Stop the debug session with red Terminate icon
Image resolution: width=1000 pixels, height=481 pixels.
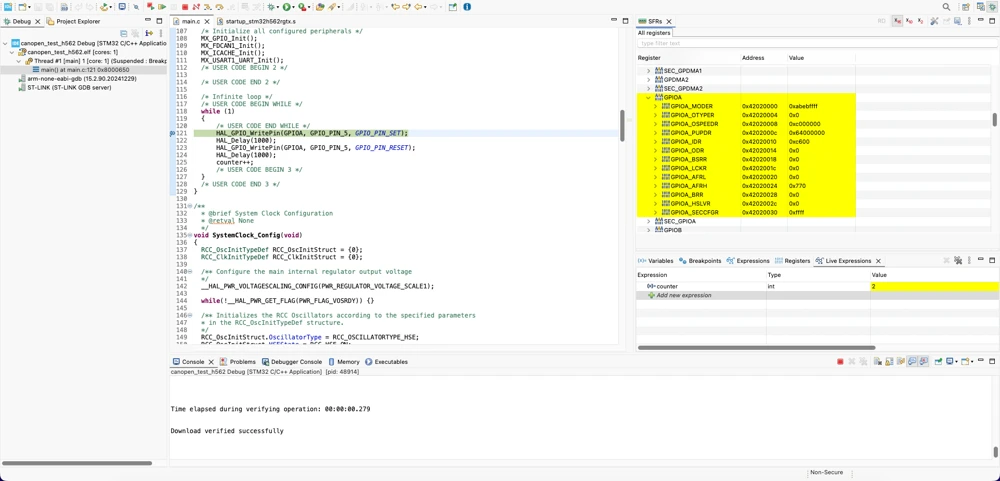coord(185,7)
